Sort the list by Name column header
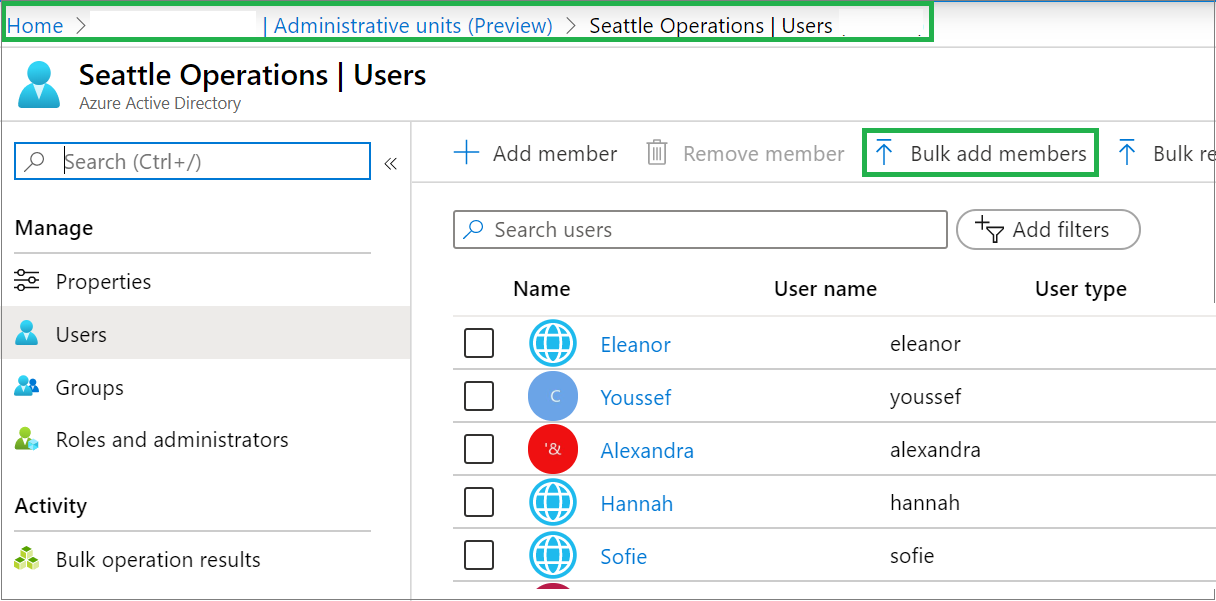This screenshot has width=1216, height=601. pyautogui.click(x=541, y=289)
